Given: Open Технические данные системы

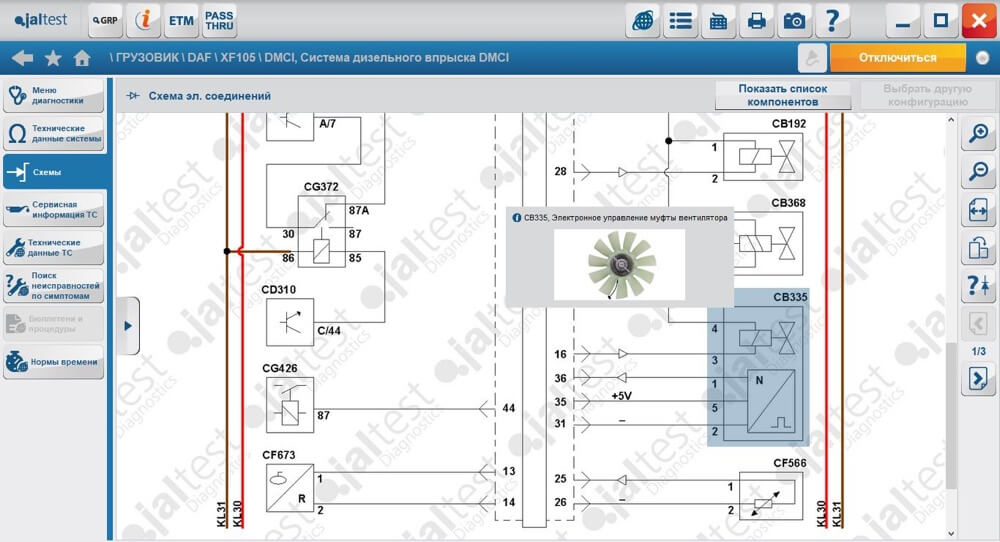Looking at the screenshot, I should tap(54, 133).
